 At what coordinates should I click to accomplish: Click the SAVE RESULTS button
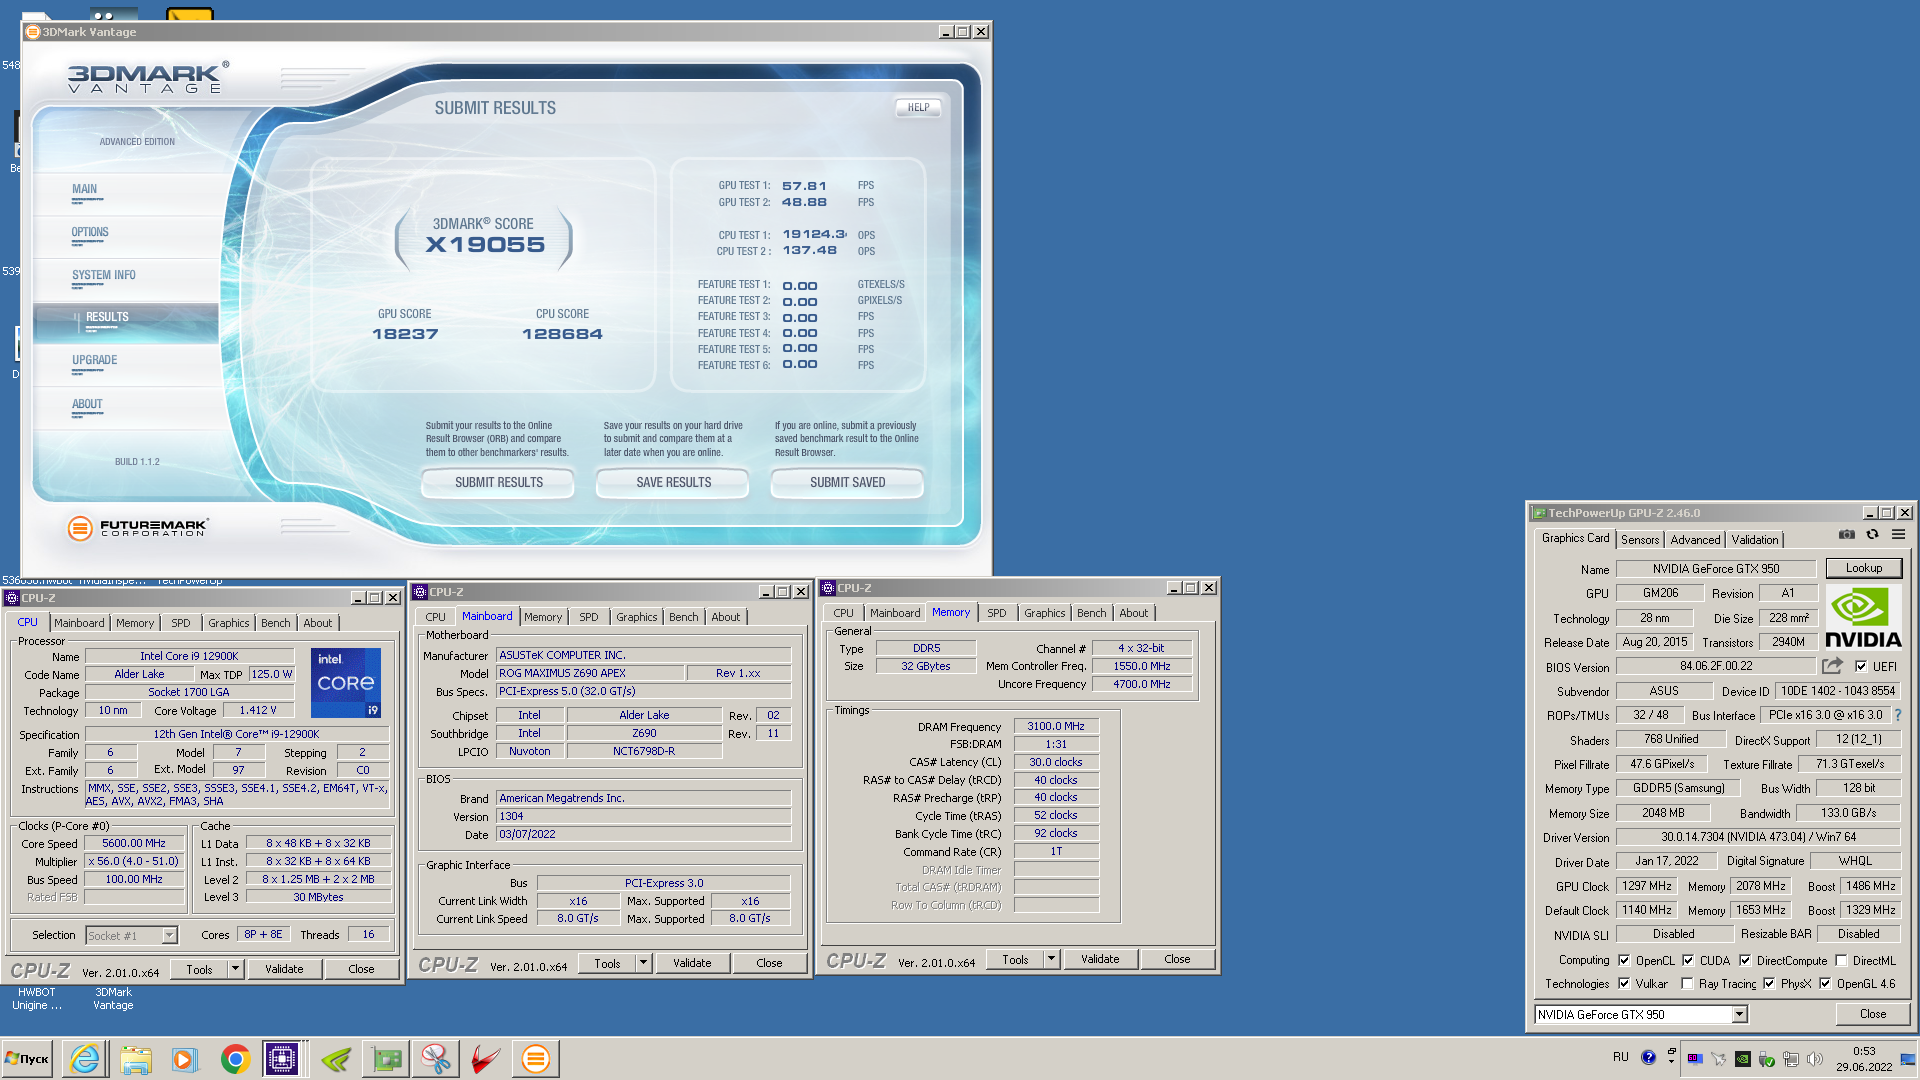(673, 483)
